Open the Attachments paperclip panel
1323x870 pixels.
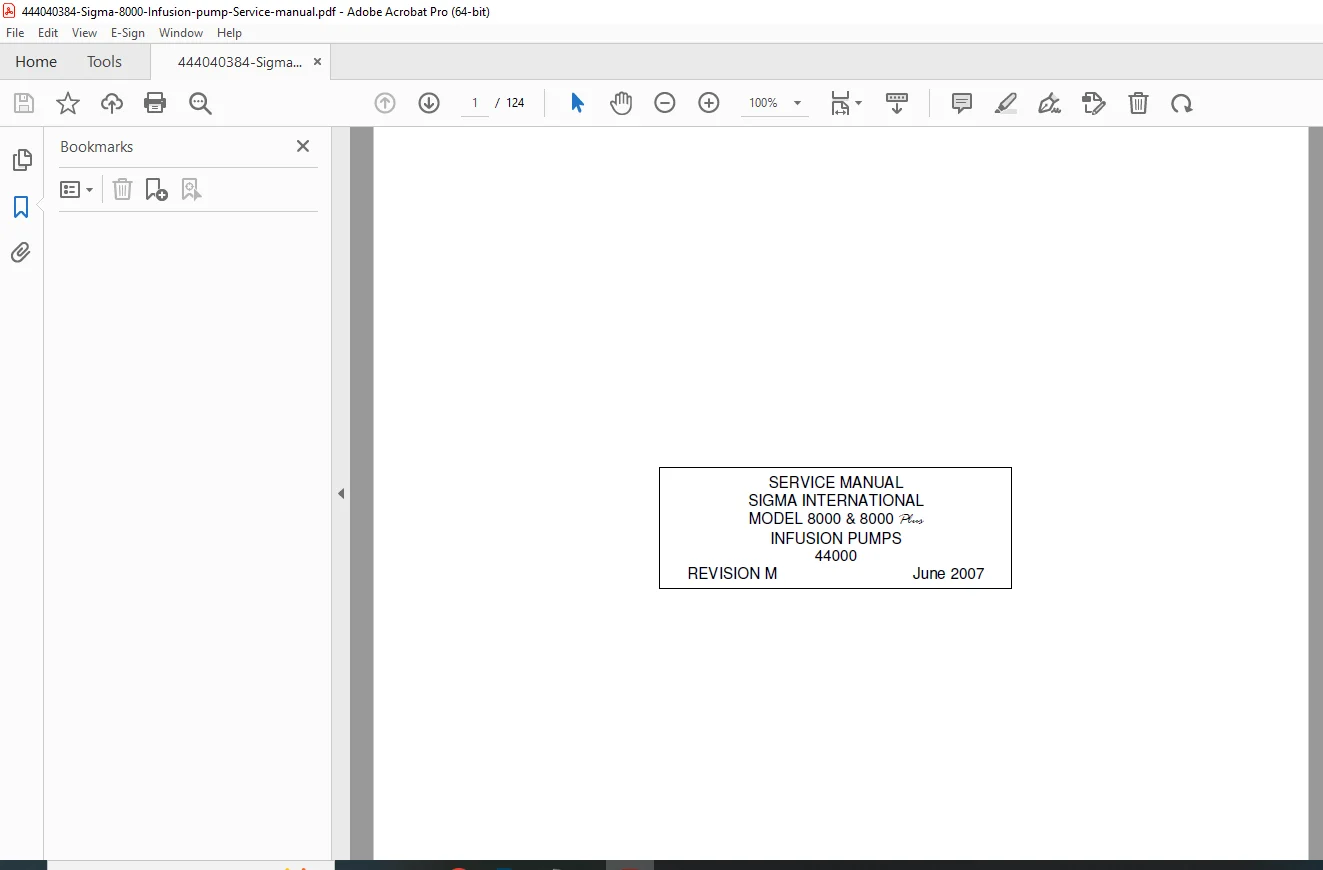point(21,252)
